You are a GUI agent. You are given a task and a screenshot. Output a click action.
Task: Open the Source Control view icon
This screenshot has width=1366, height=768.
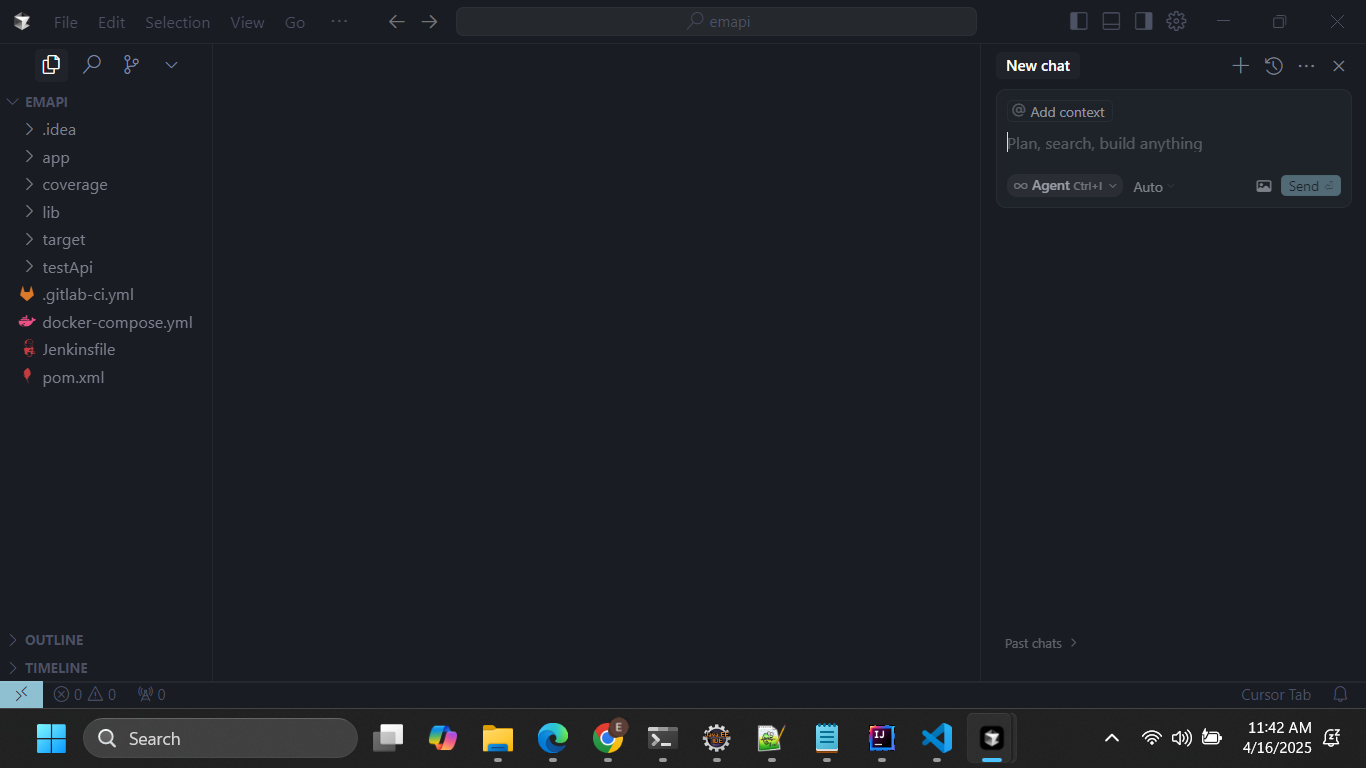[131, 65]
